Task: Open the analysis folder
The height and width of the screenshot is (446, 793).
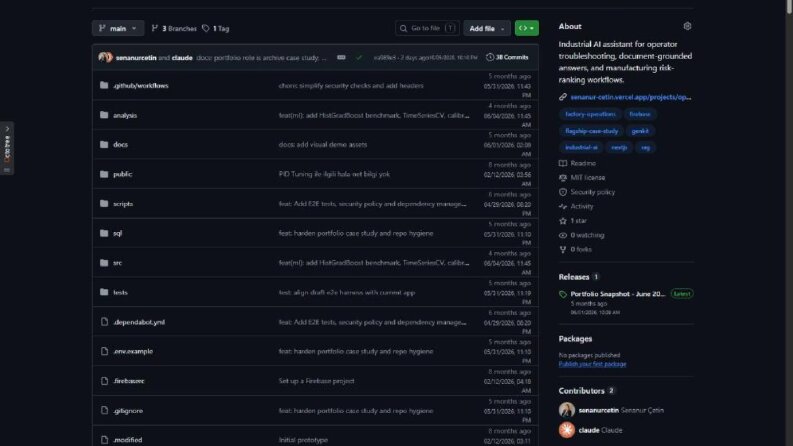Action: coord(125,115)
